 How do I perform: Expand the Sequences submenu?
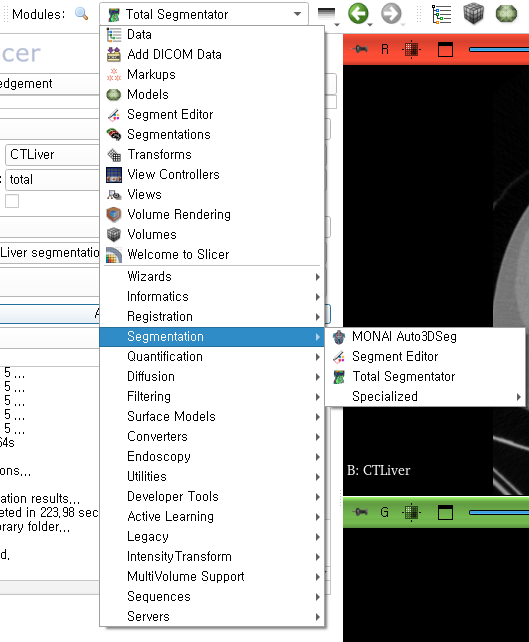click(212, 597)
